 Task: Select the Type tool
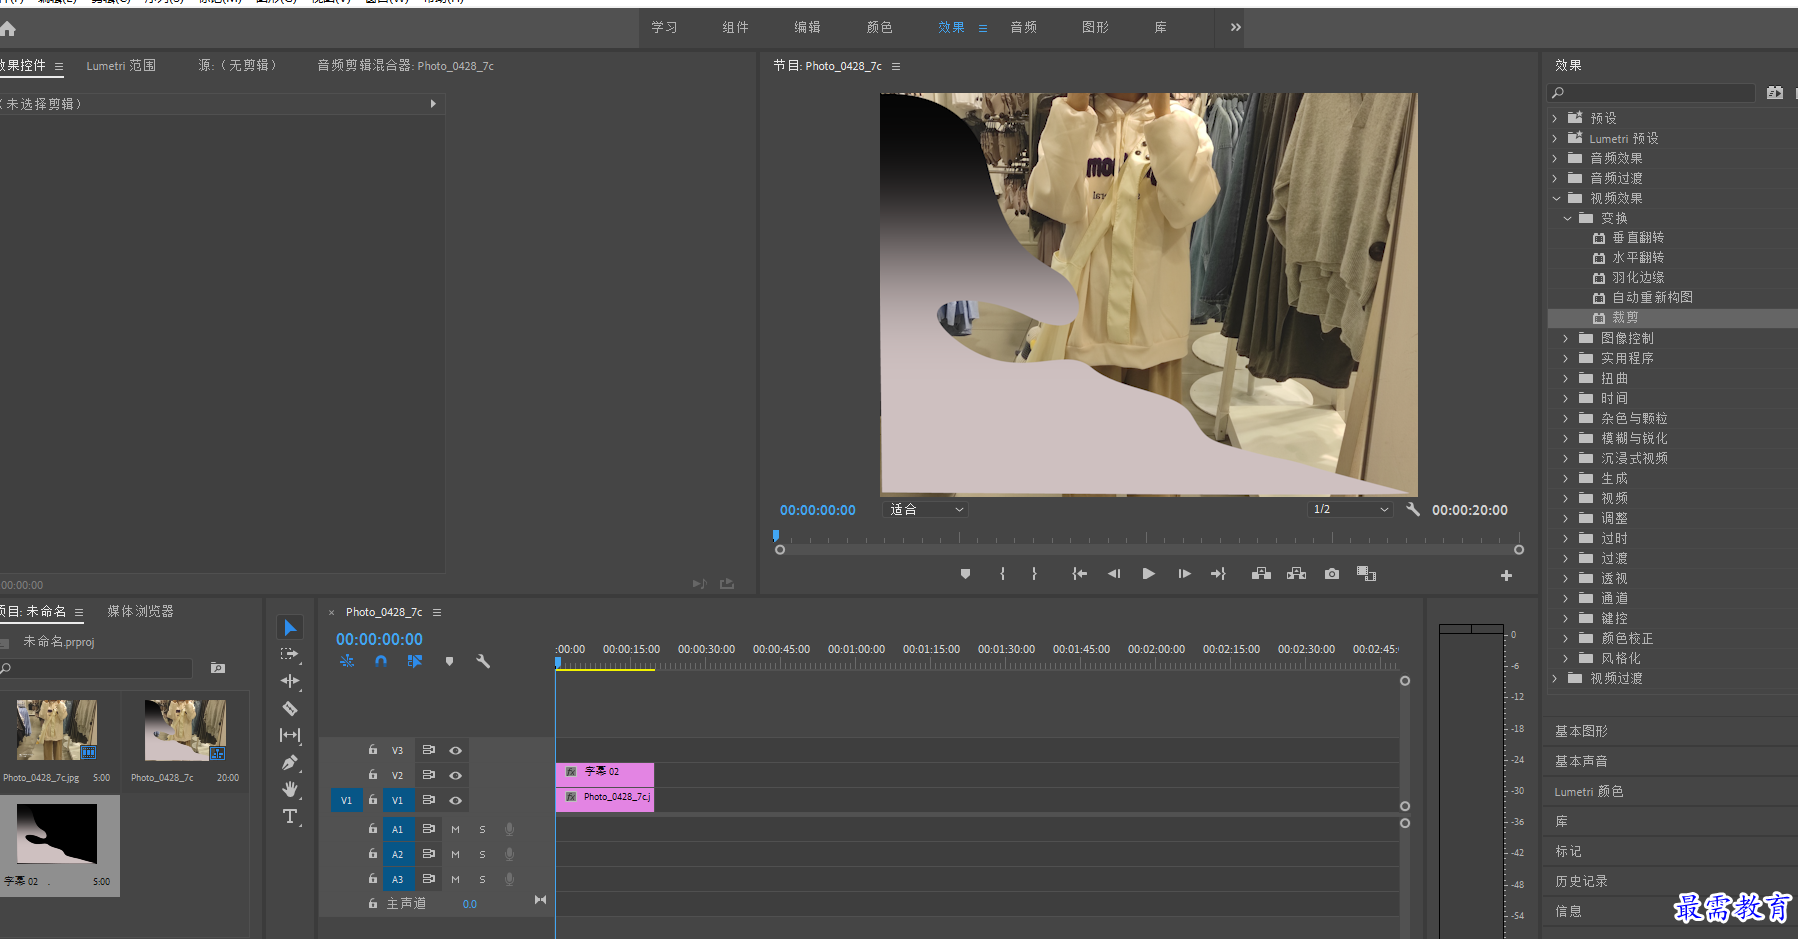(290, 816)
